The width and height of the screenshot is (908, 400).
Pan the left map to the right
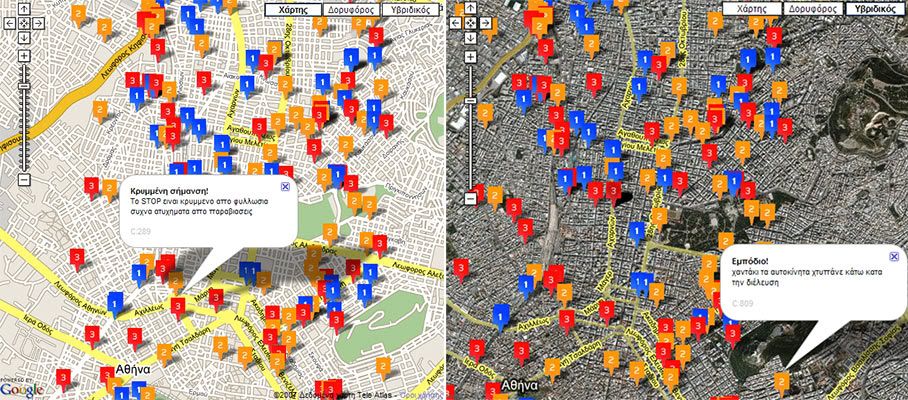pos(38,24)
